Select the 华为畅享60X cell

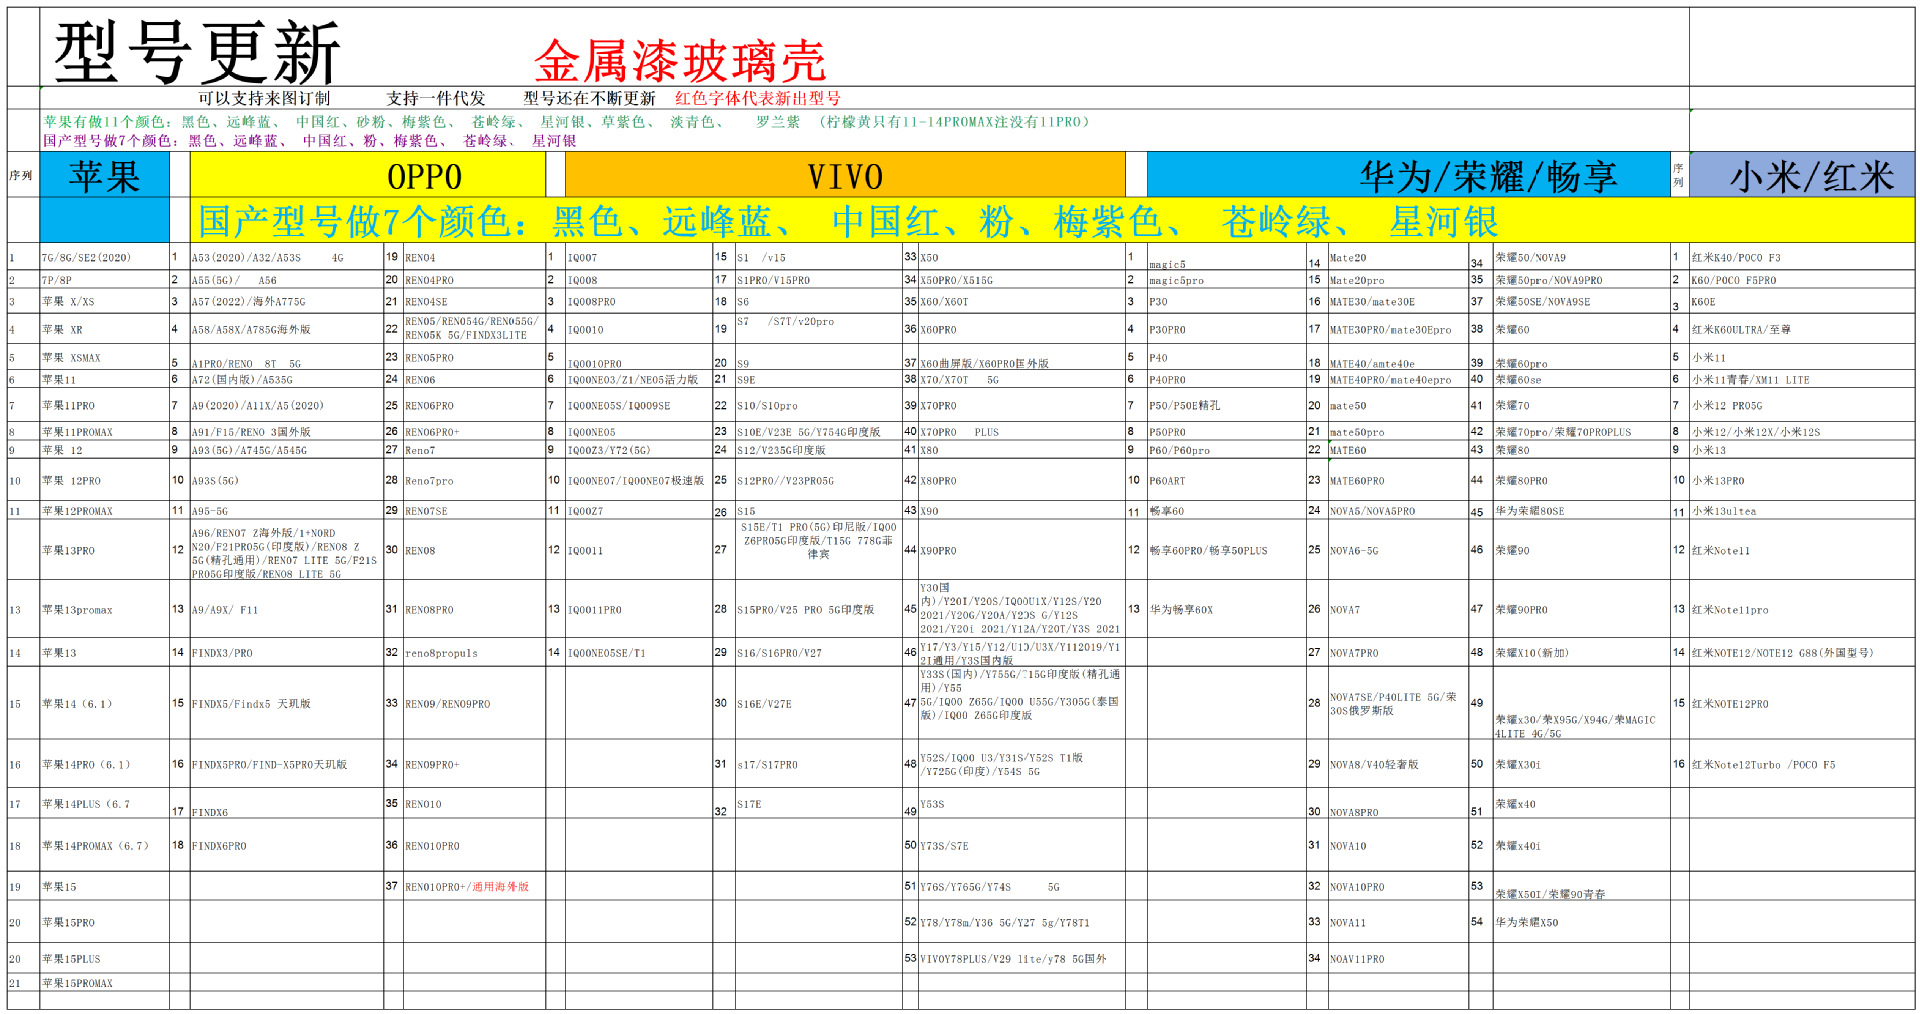(x=1226, y=609)
